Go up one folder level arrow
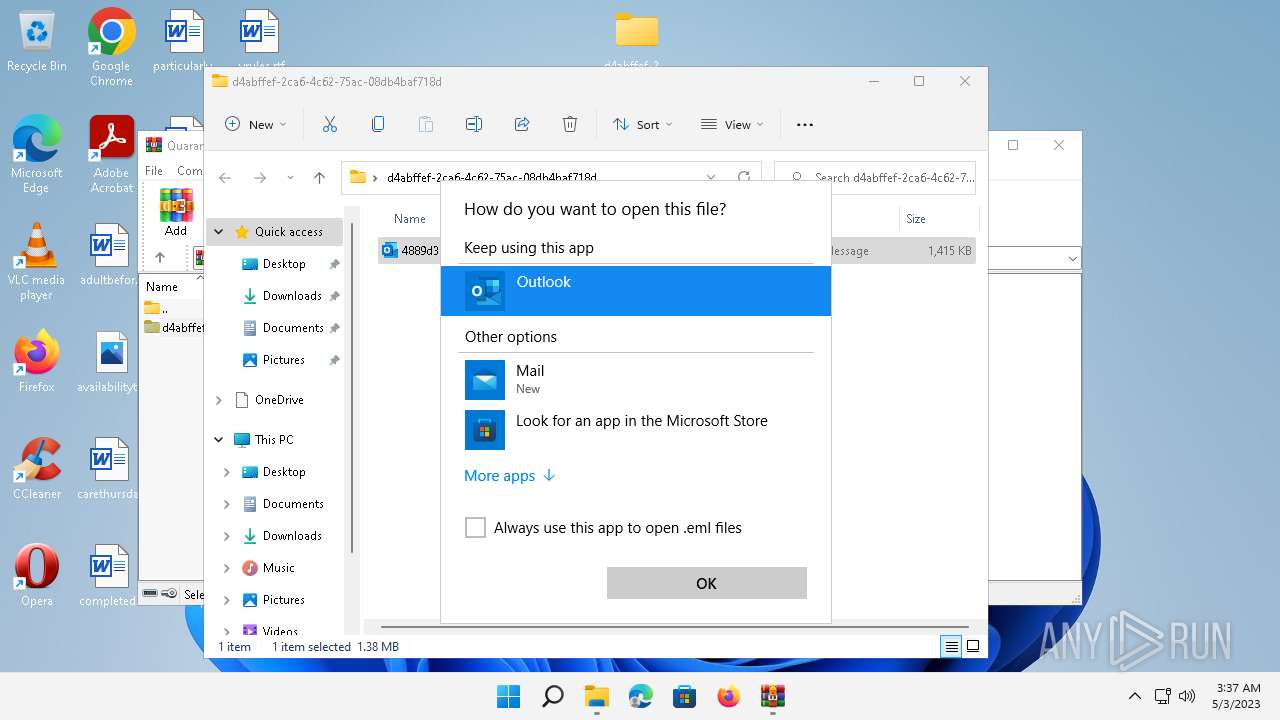This screenshot has width=1280, height=720. coord(319,178)
